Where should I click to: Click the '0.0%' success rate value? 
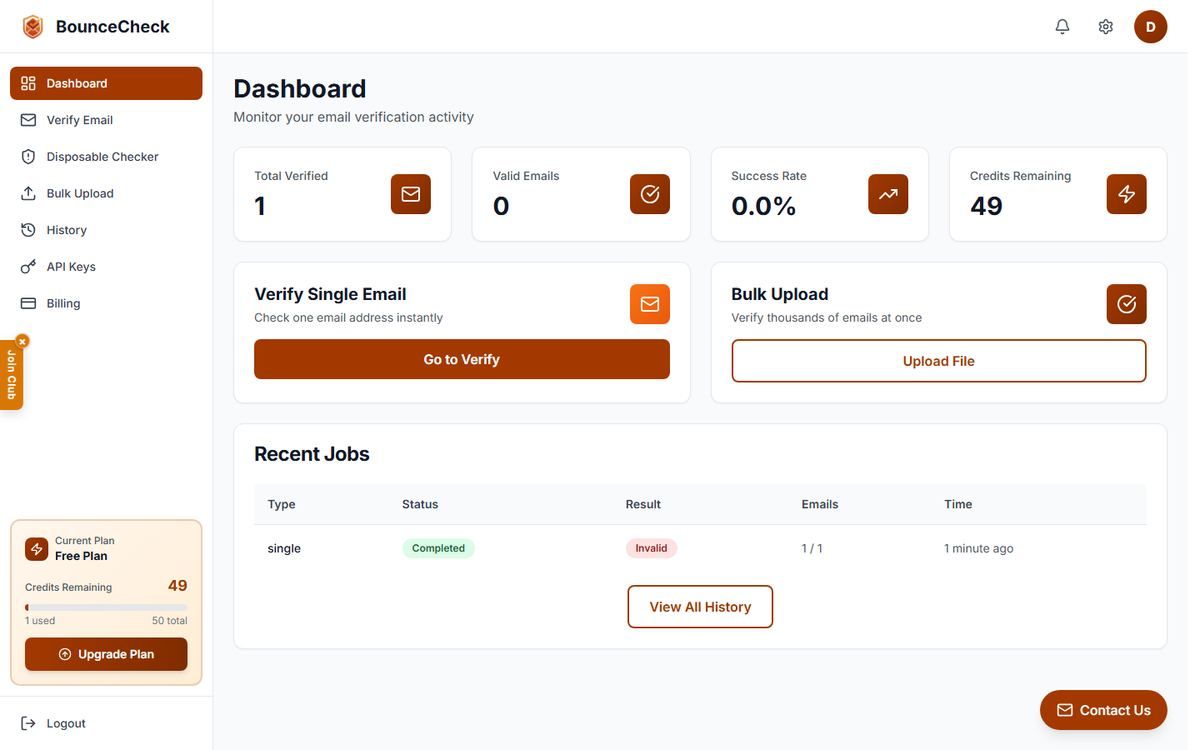pos(764,206)
